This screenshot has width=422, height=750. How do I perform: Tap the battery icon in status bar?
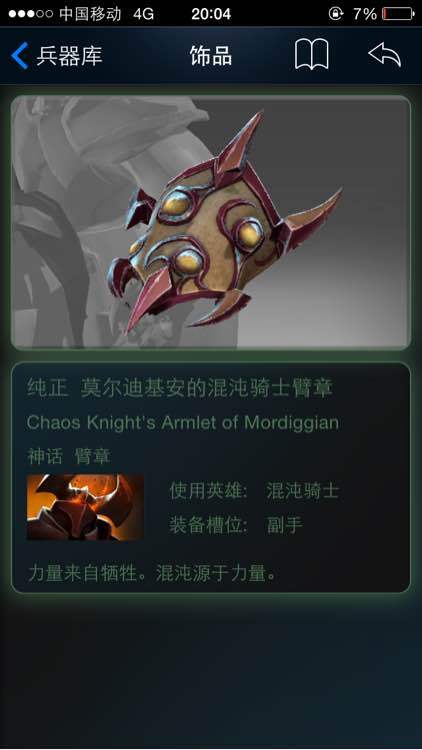click(x=399, y=14)
